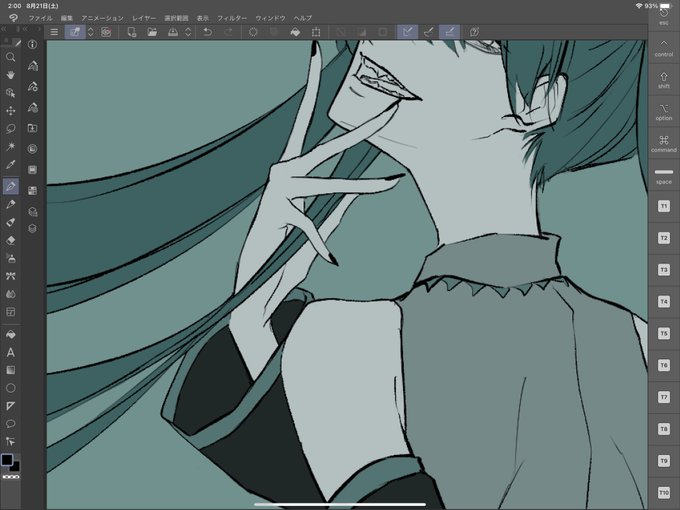Select the Eraser tool
The height and width of the screenshot is (510, 680).
(10, 240)
